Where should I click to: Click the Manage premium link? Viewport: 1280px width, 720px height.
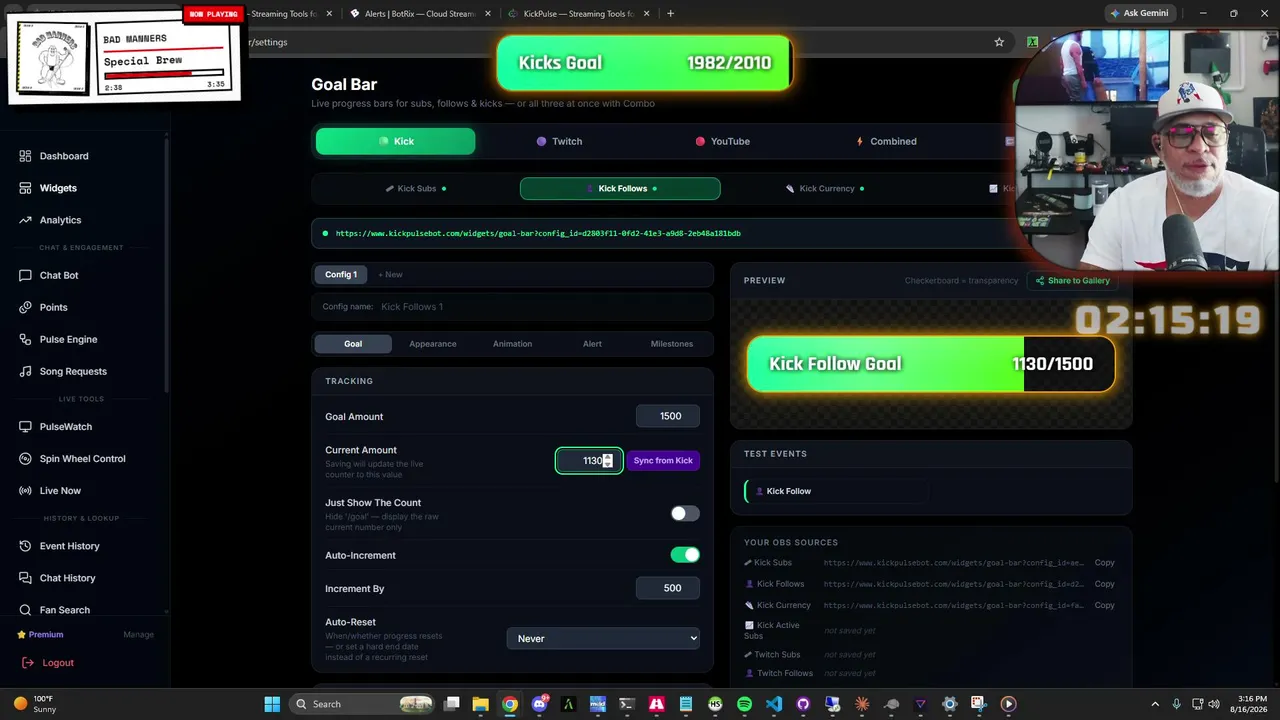138,634
